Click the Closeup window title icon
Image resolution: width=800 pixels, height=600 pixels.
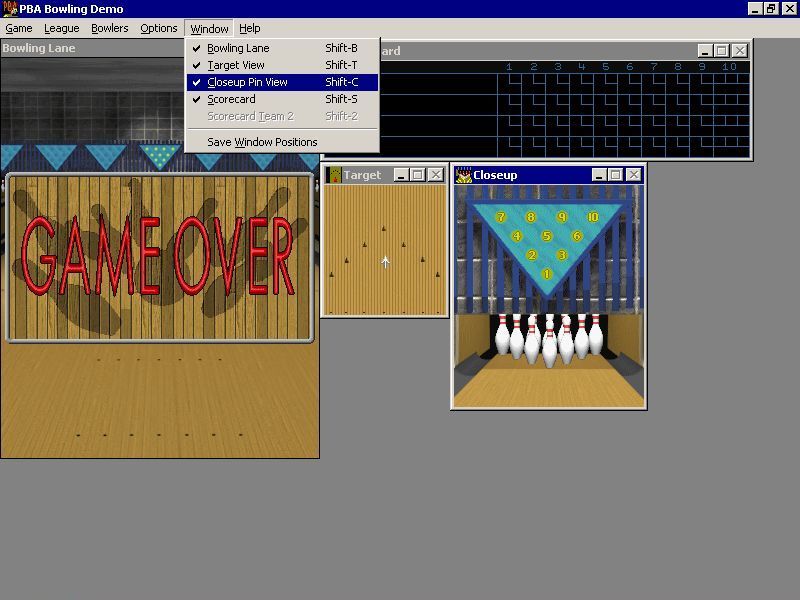click(x=464, y=175)
